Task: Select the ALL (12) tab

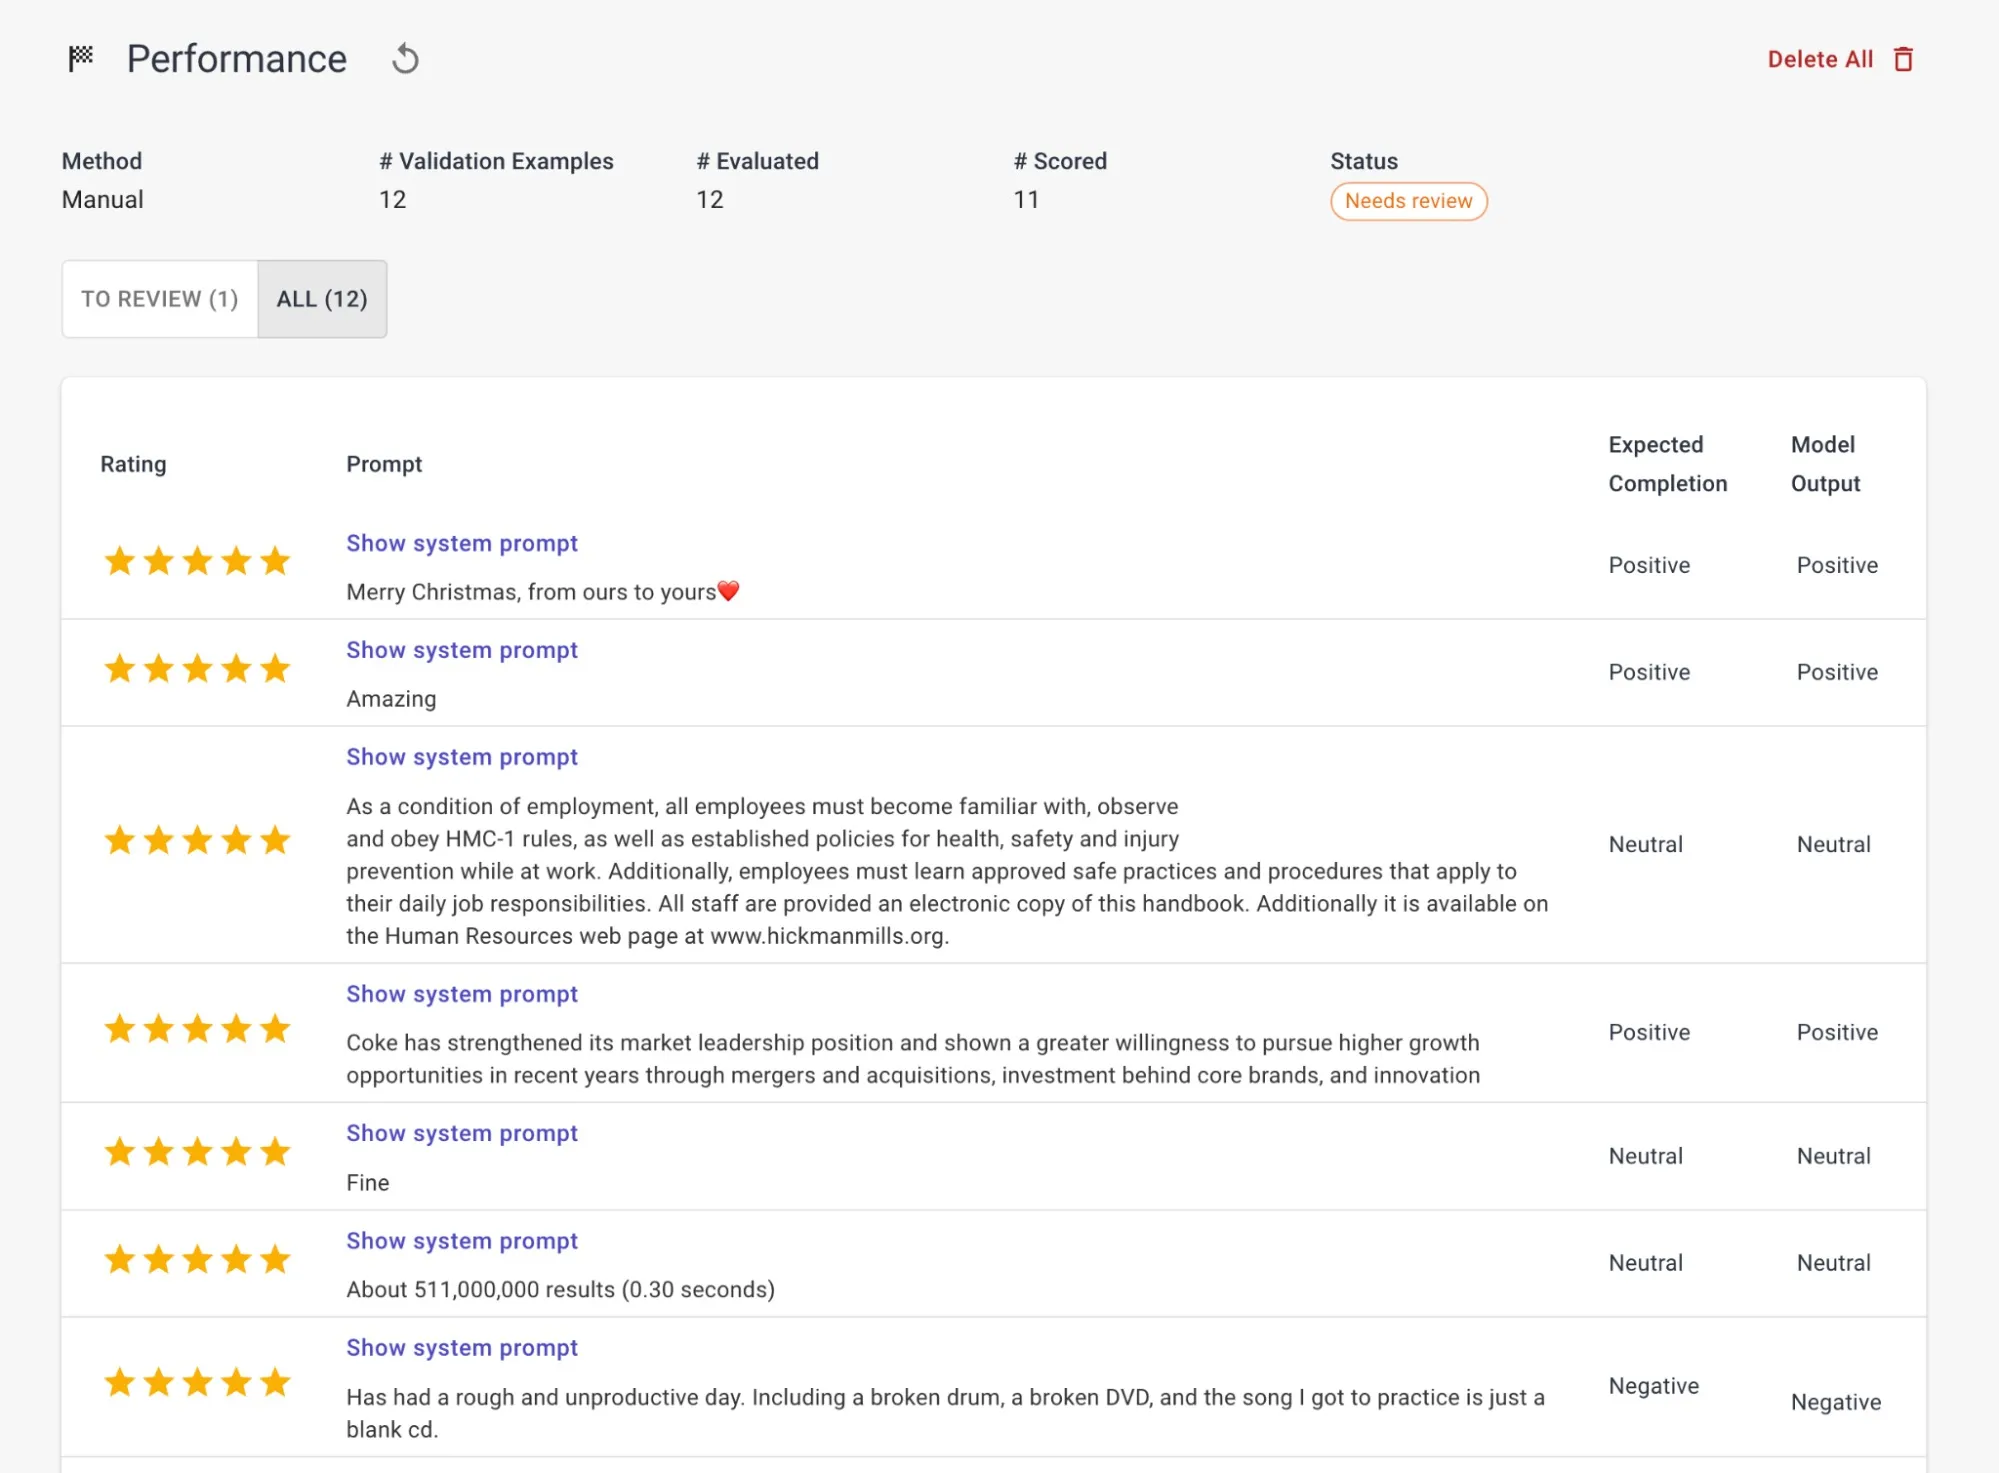Action: pos(322,299)
